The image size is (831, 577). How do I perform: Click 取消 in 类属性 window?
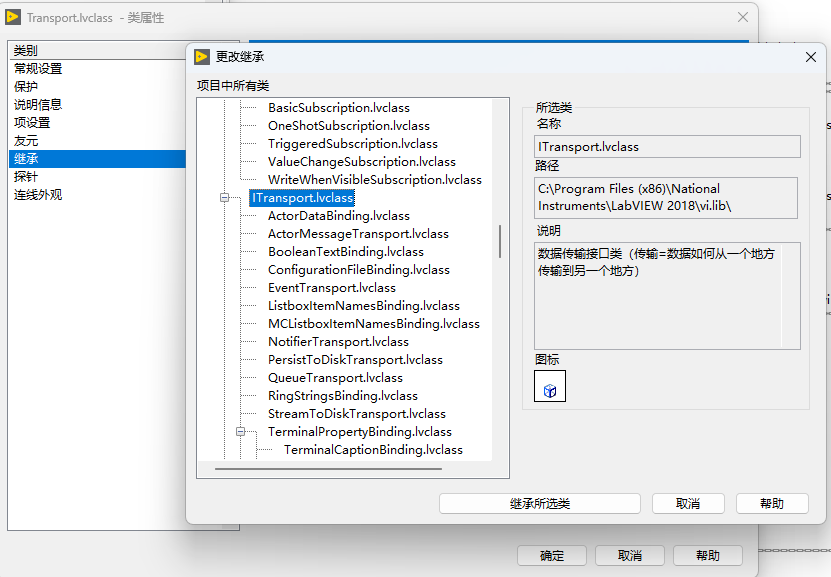(x=630, y=555)
